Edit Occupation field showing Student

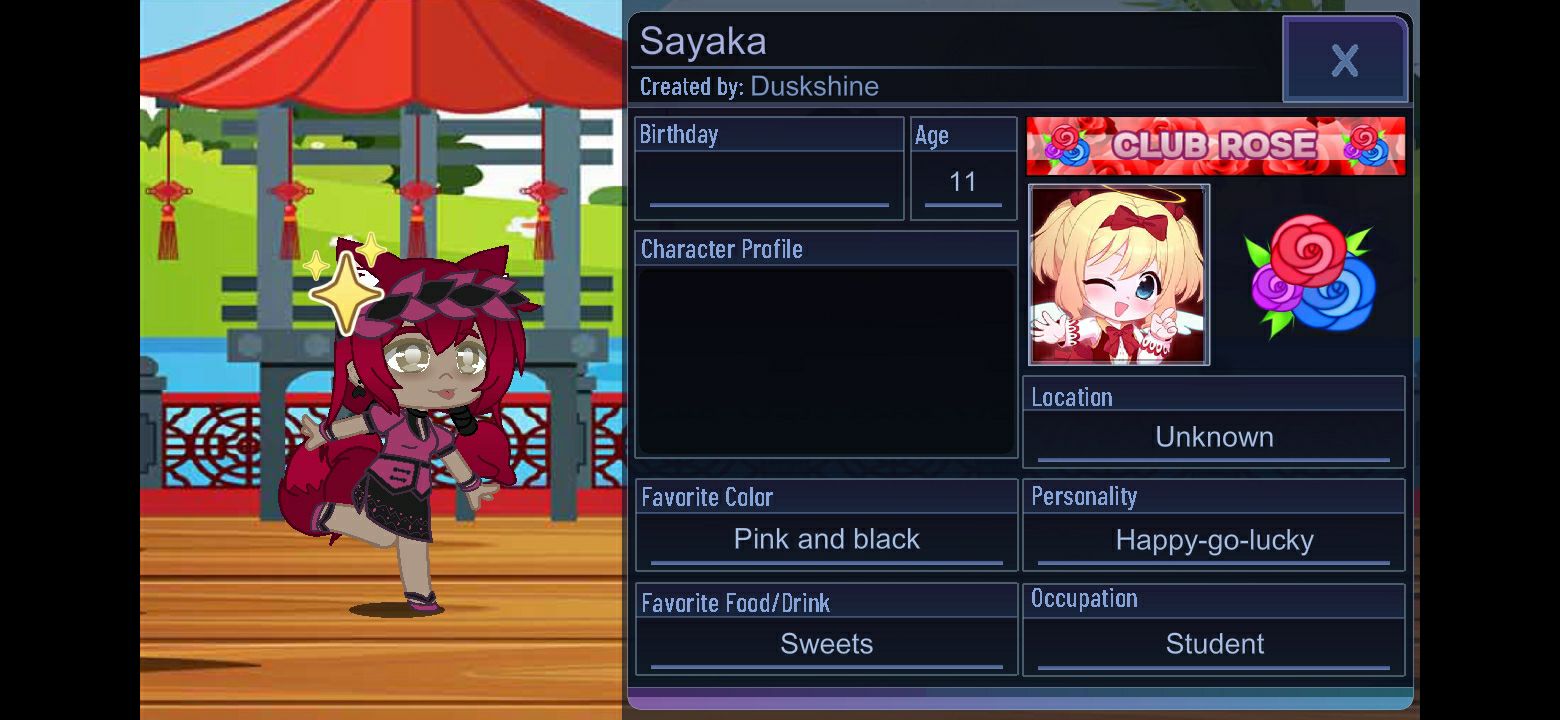pos(1214,644)
